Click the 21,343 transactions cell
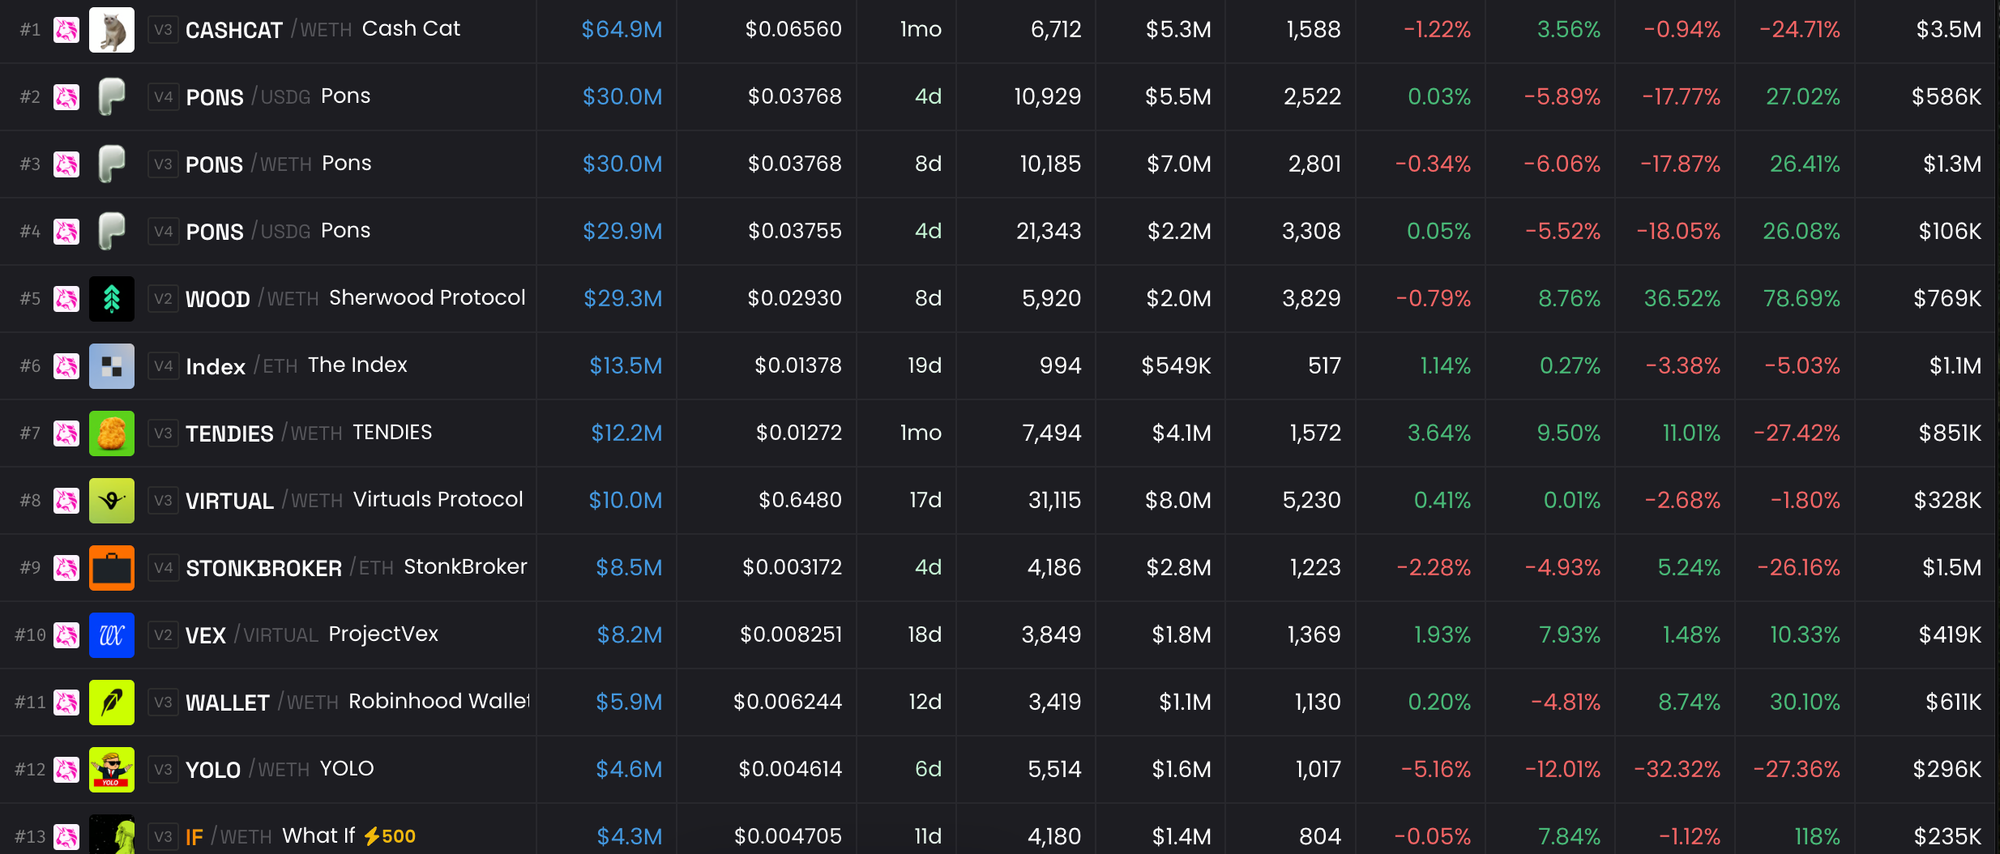The width and height of the screenshot is (2000, 854). coord(1049,231)
